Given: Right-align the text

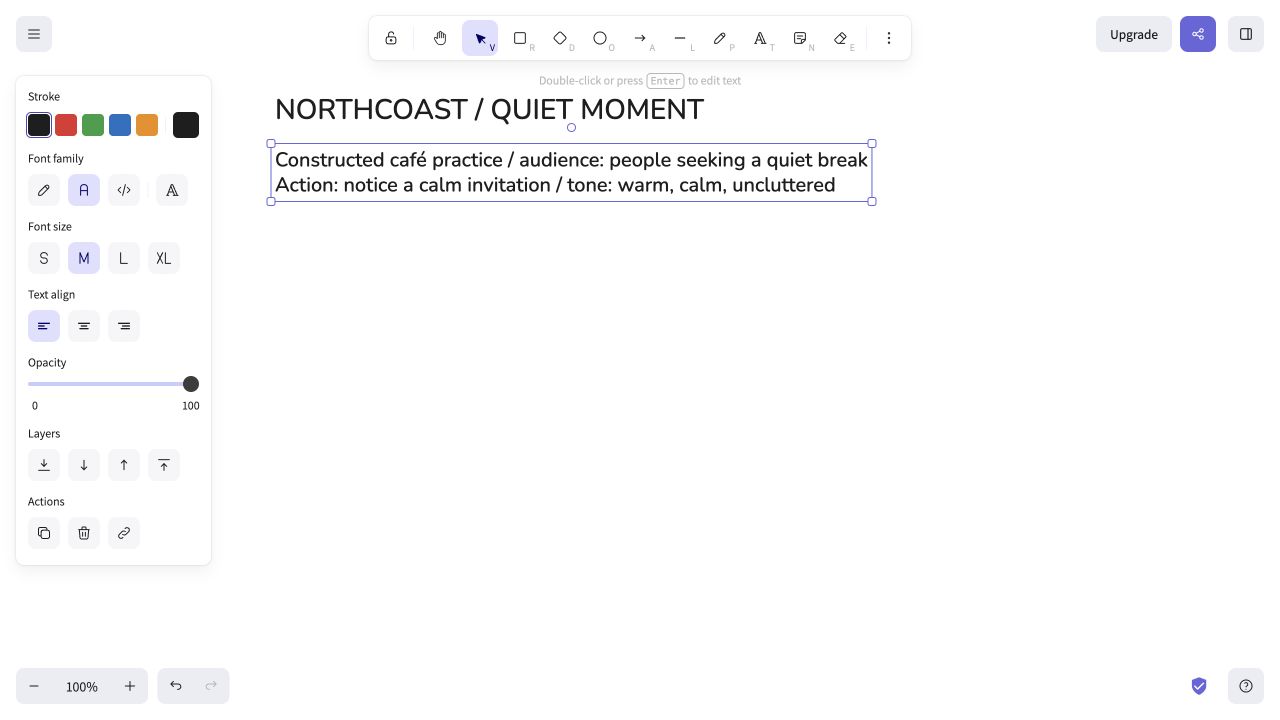Looking at the screenshot, I should pyautogui.click(x=124, y=326).
